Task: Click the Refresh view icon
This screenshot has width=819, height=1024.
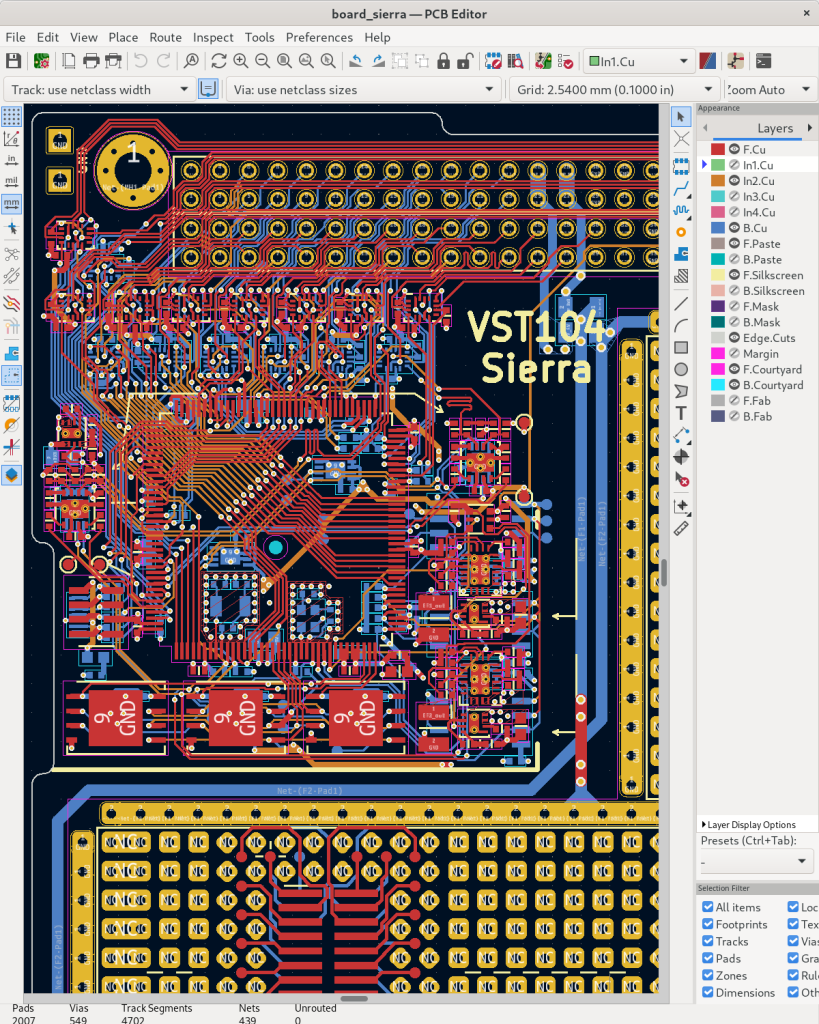Action: pos(218,62)
